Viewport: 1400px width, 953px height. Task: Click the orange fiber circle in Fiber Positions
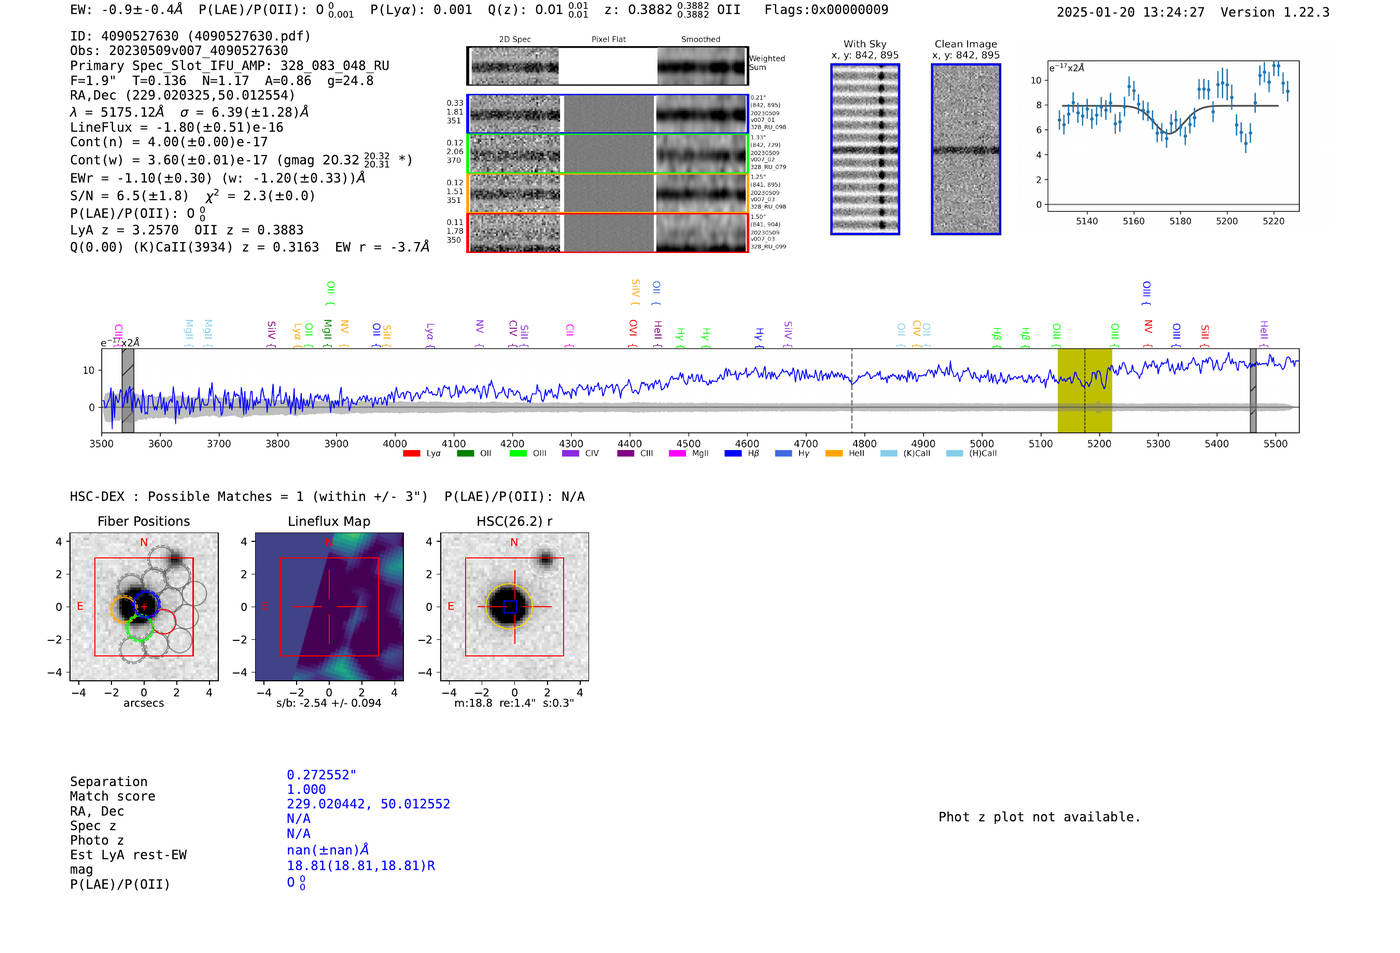tap(124, 609)
